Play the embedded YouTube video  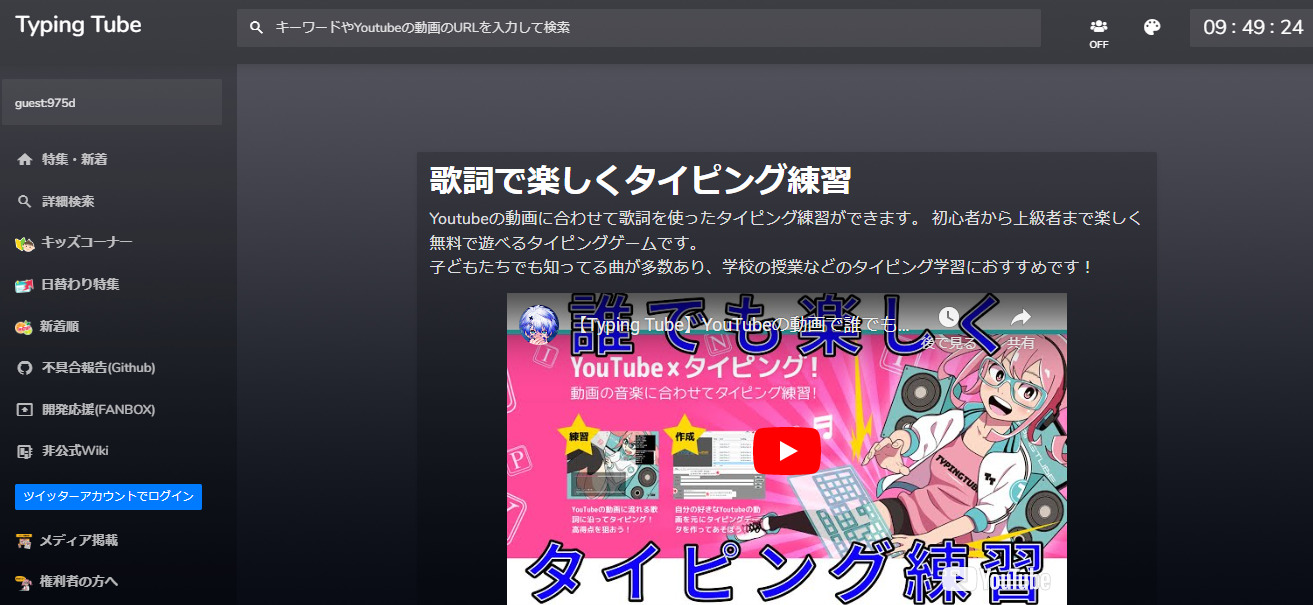point(787,451)
